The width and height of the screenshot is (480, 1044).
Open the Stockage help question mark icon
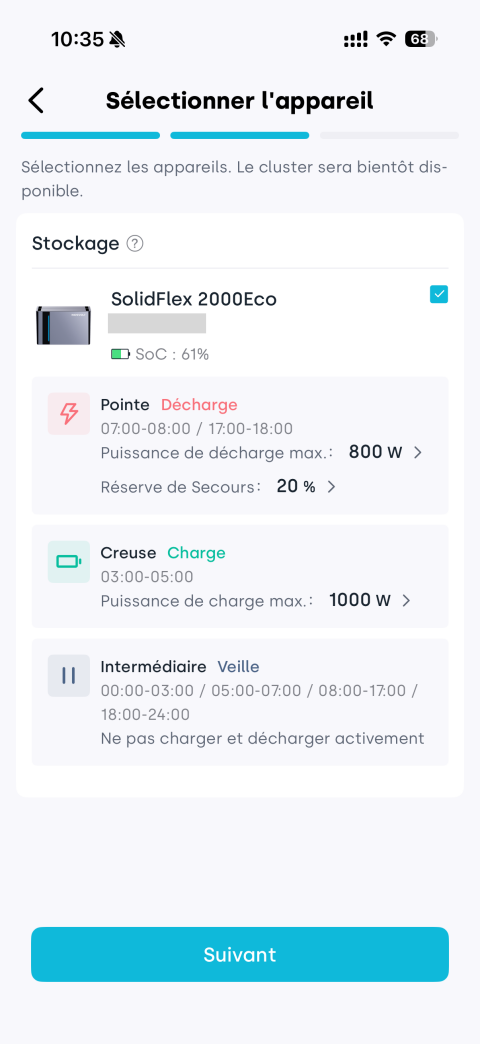click(134, 244)
